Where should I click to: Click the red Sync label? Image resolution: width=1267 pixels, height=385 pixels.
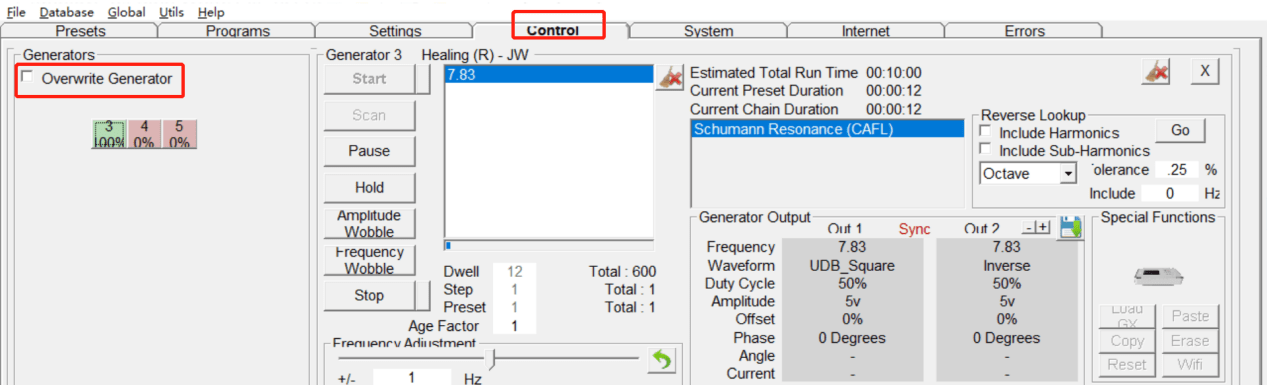pos(914,229)
